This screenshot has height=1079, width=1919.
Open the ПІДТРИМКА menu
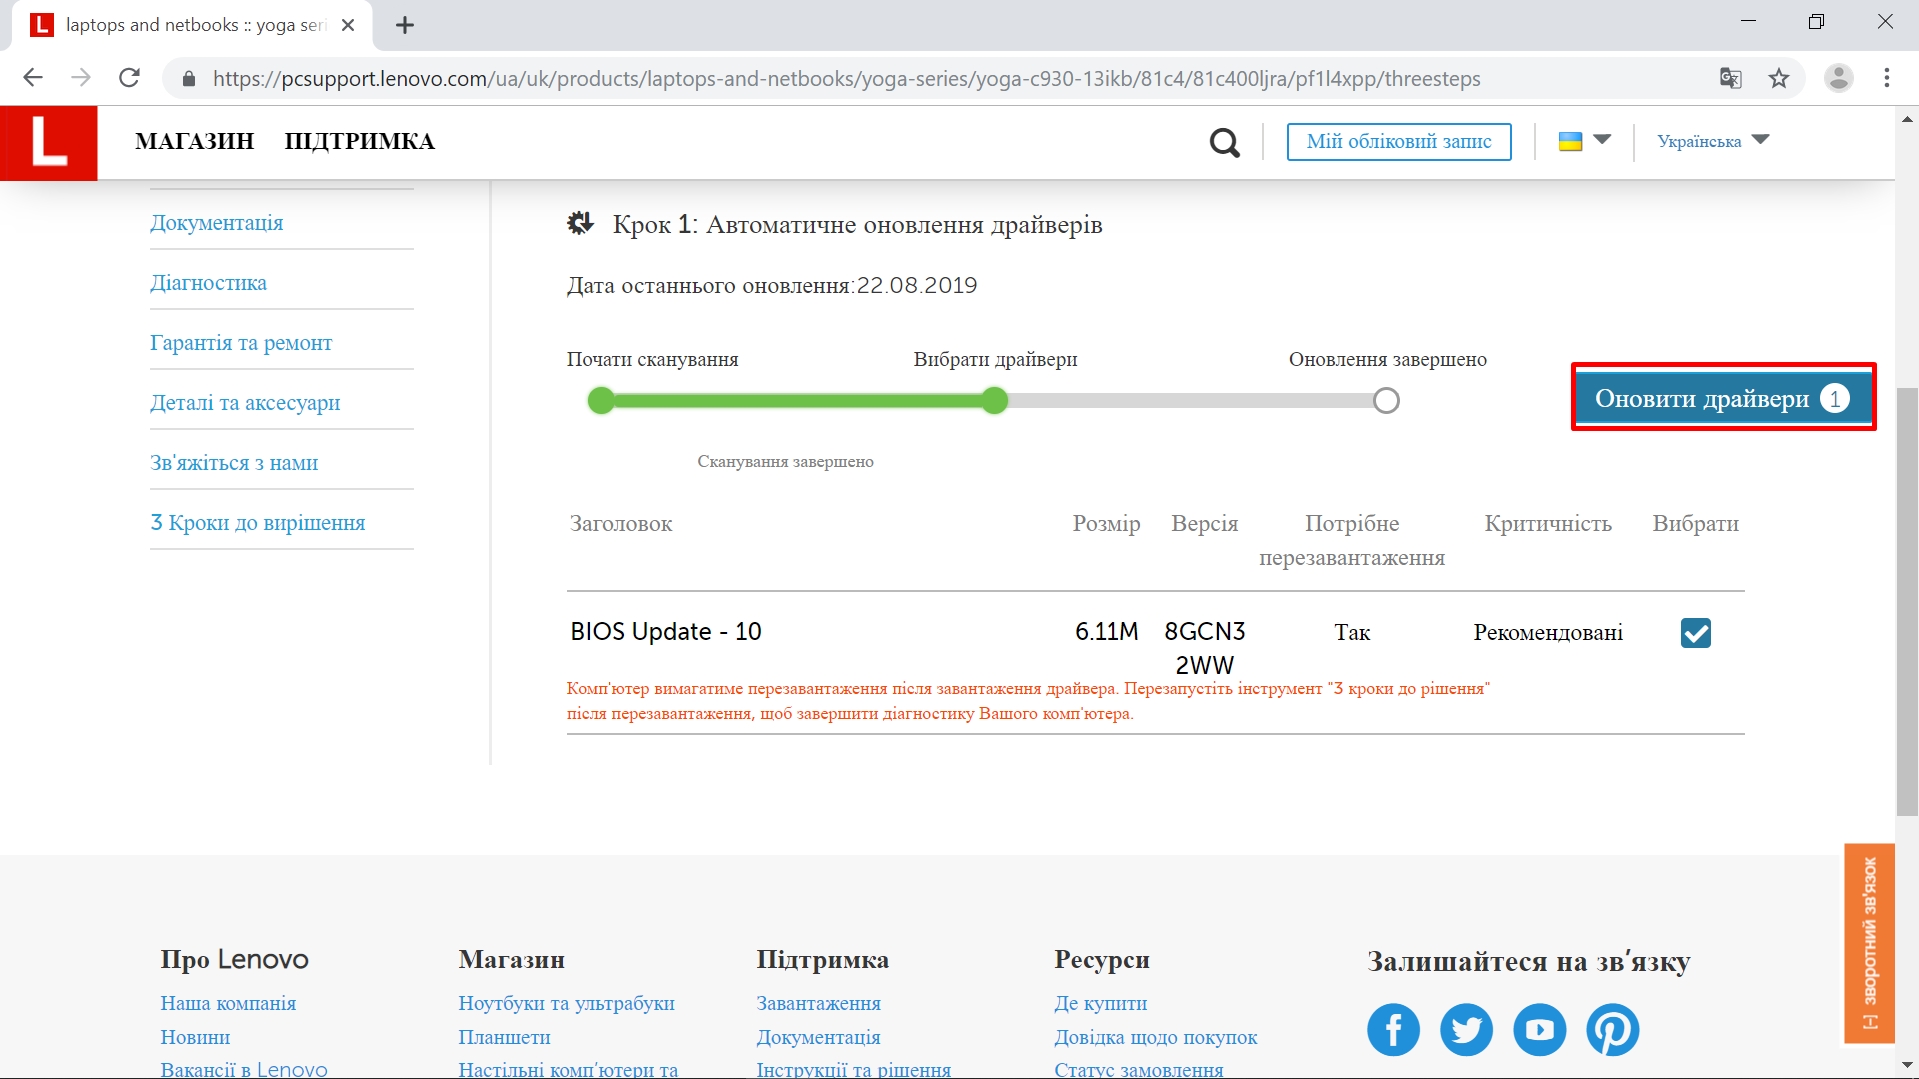[x=360, y=141]
